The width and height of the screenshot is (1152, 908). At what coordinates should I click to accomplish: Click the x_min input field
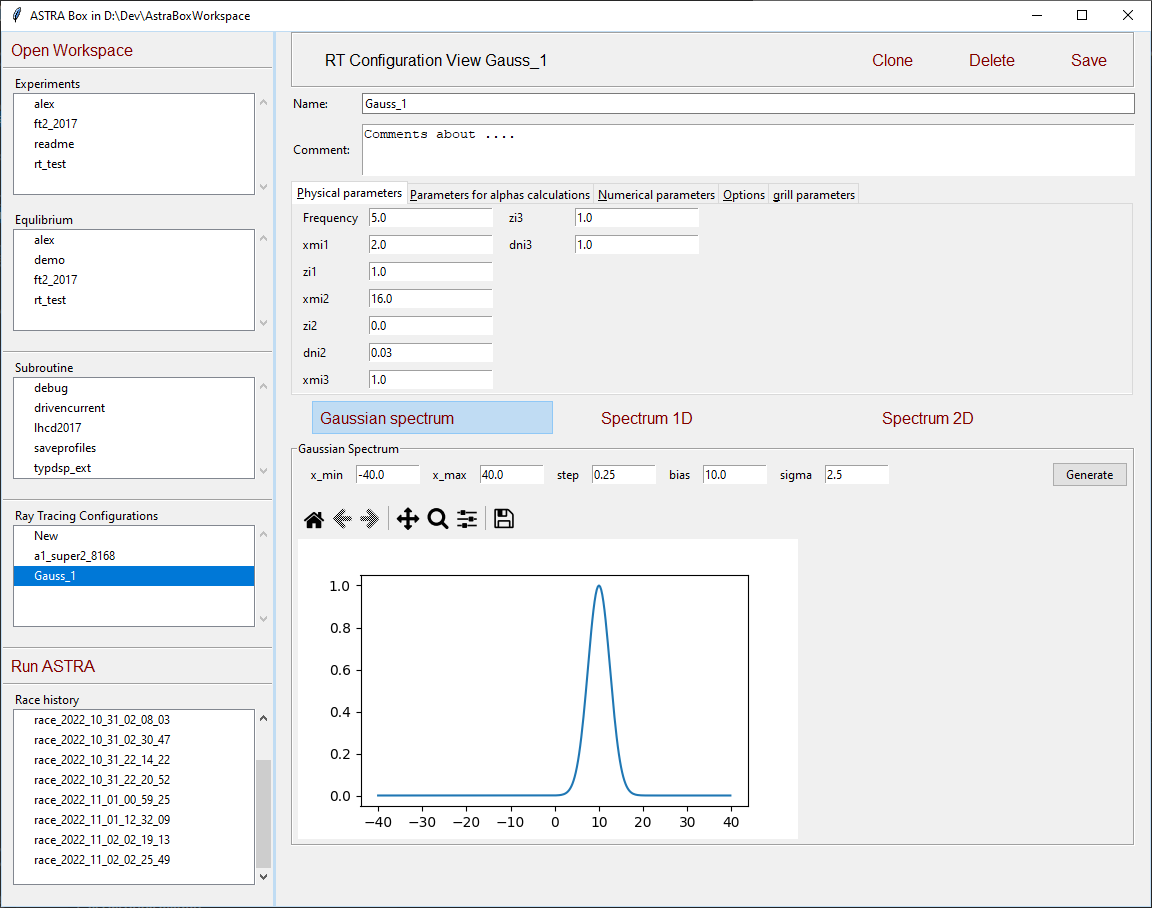click(x=388, y=475)
